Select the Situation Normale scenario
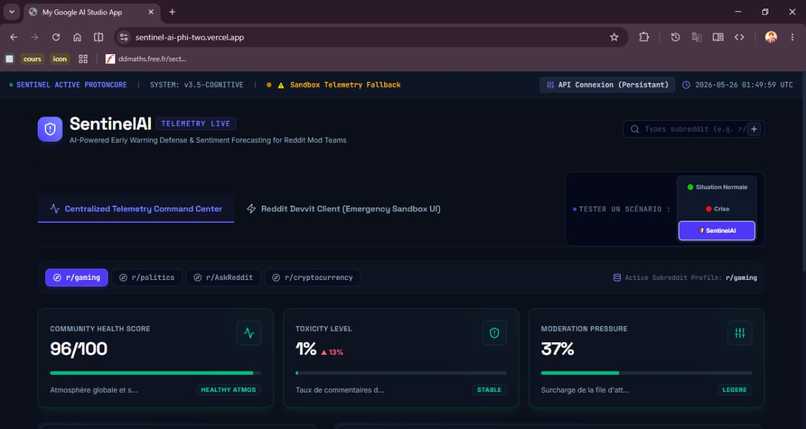The height and width of the screenshot is (429, 806). pyautogui.click(x=717, y=187)
